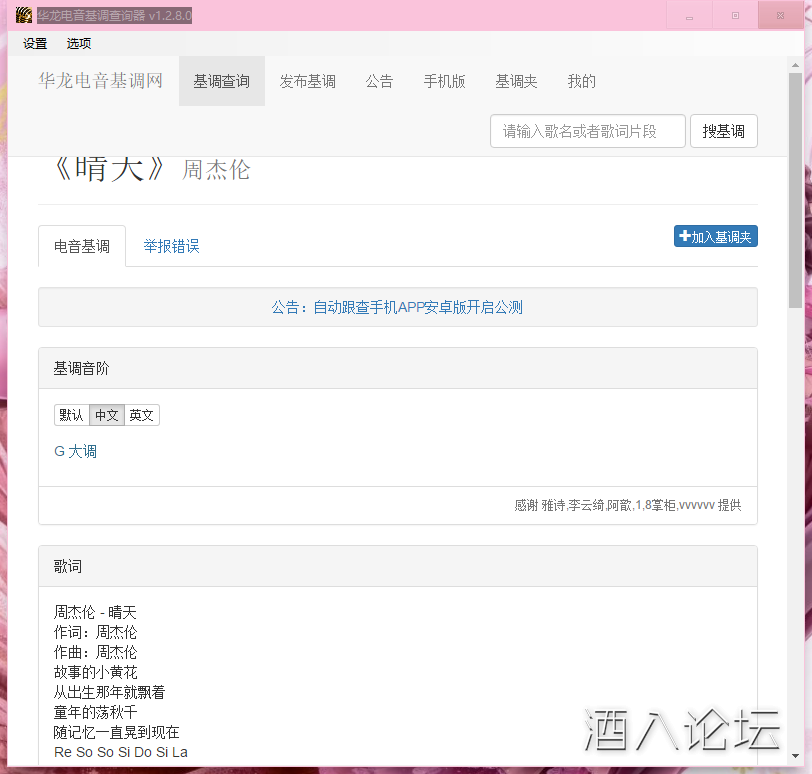Click the vertical scrollbar thumb
812x774 pixels.
pos(795,191)
